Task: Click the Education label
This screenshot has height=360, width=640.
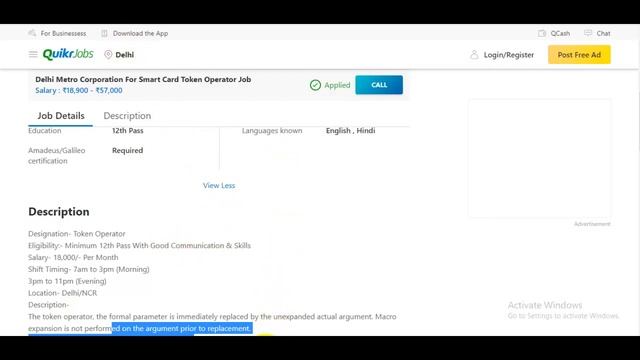Action: (44, 131)
